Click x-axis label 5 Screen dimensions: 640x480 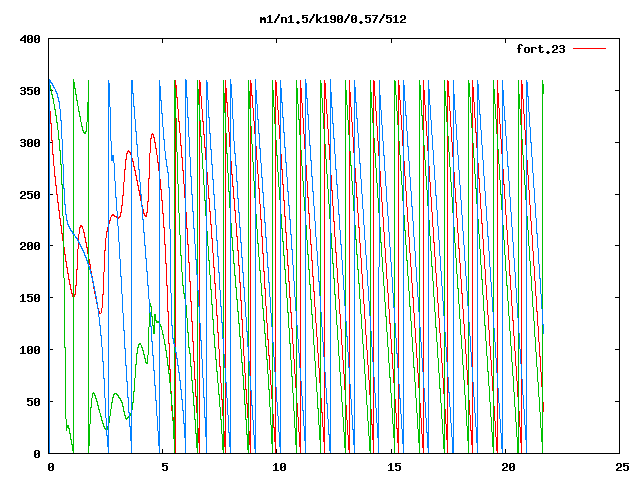coord(164,467)
